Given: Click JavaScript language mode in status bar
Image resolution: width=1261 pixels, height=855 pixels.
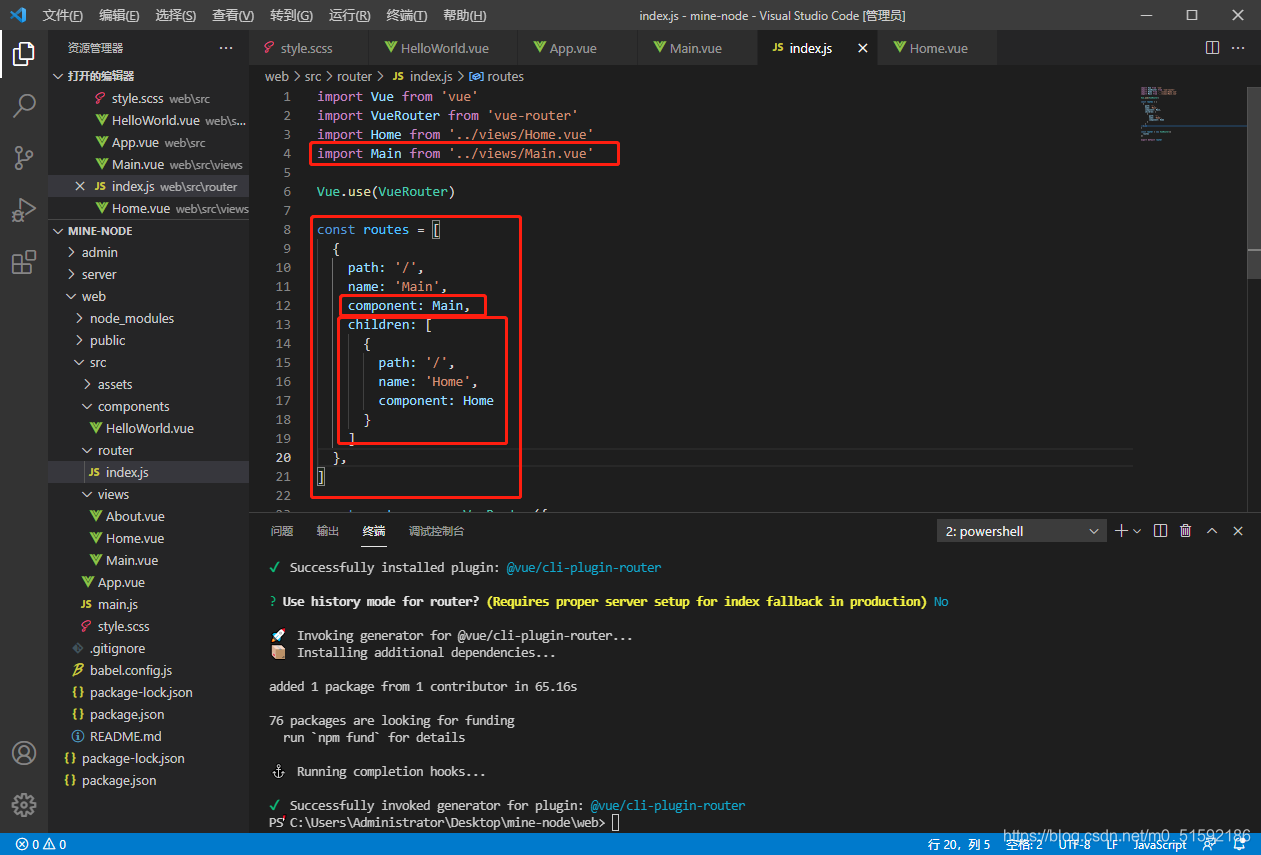Looking at the screenshot, I should pyautogui.click(x=1159, y=844).
